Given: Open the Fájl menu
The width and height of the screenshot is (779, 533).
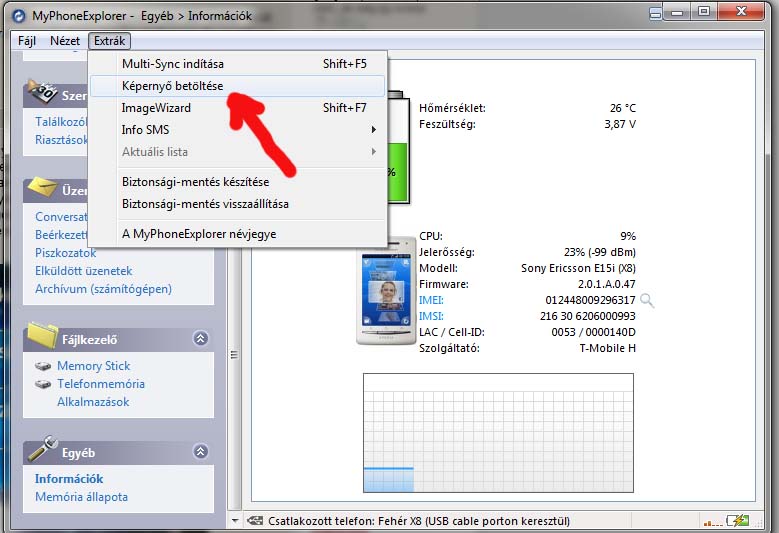Looking at the screenshot, I should click(27, 41).
